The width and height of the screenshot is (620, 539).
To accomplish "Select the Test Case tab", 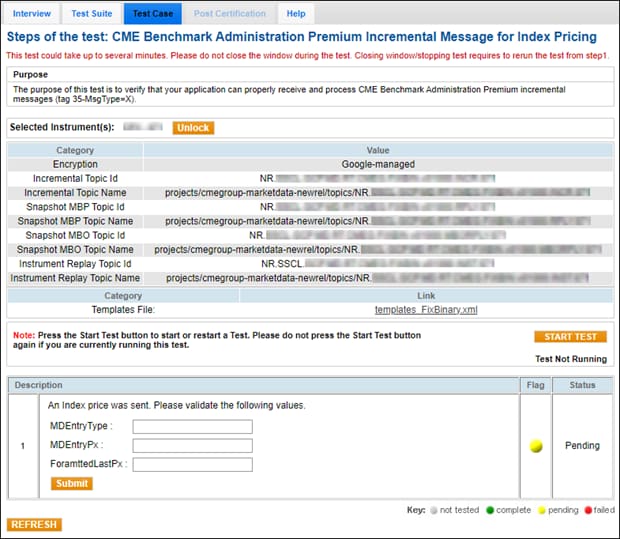I will point(152,14).
